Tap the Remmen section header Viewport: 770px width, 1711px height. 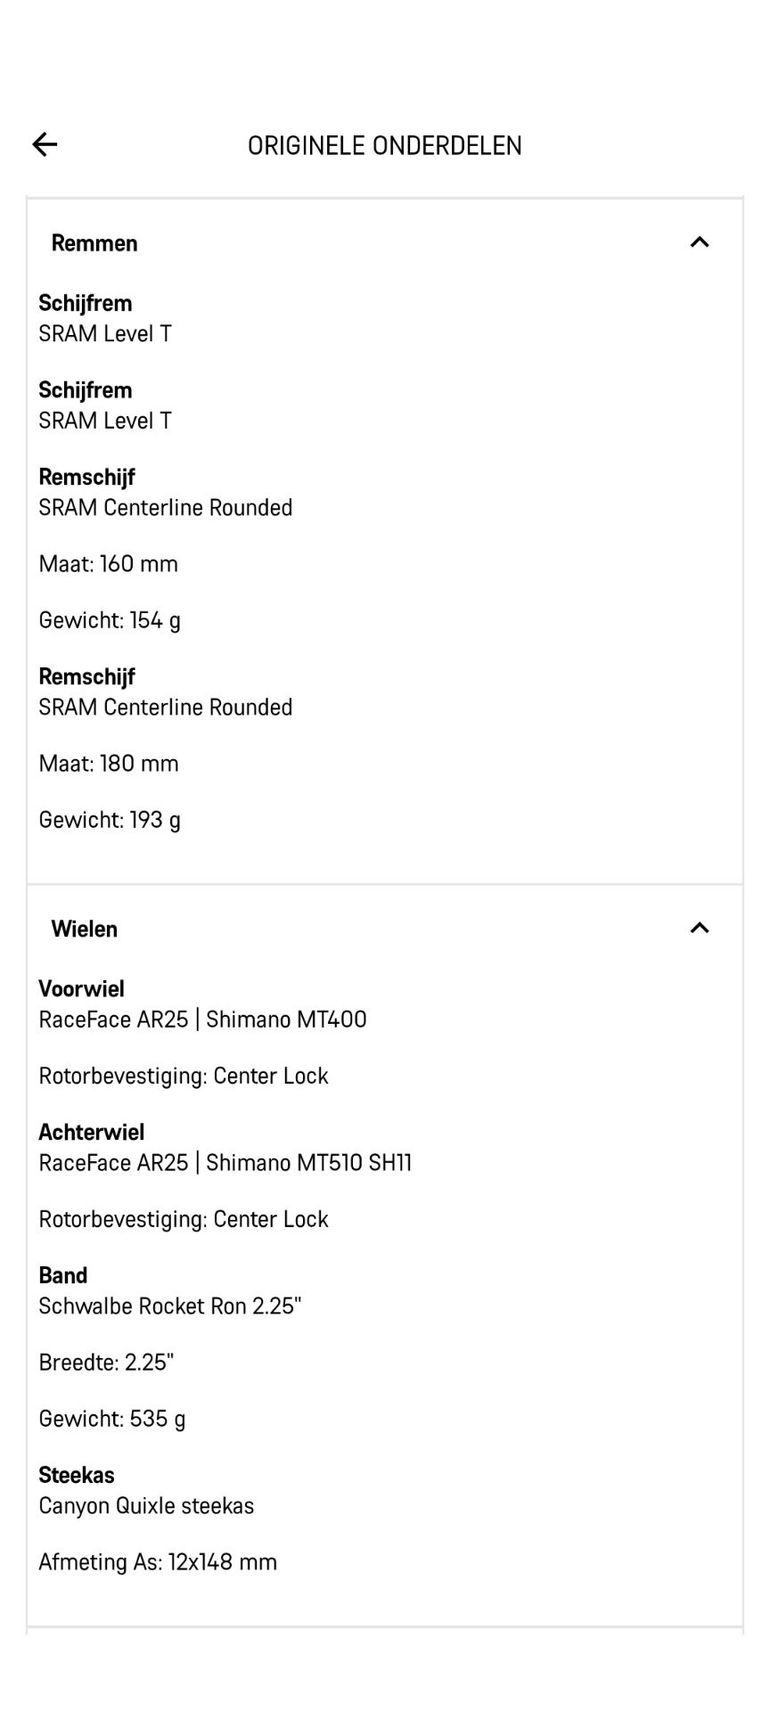point(384,243)
